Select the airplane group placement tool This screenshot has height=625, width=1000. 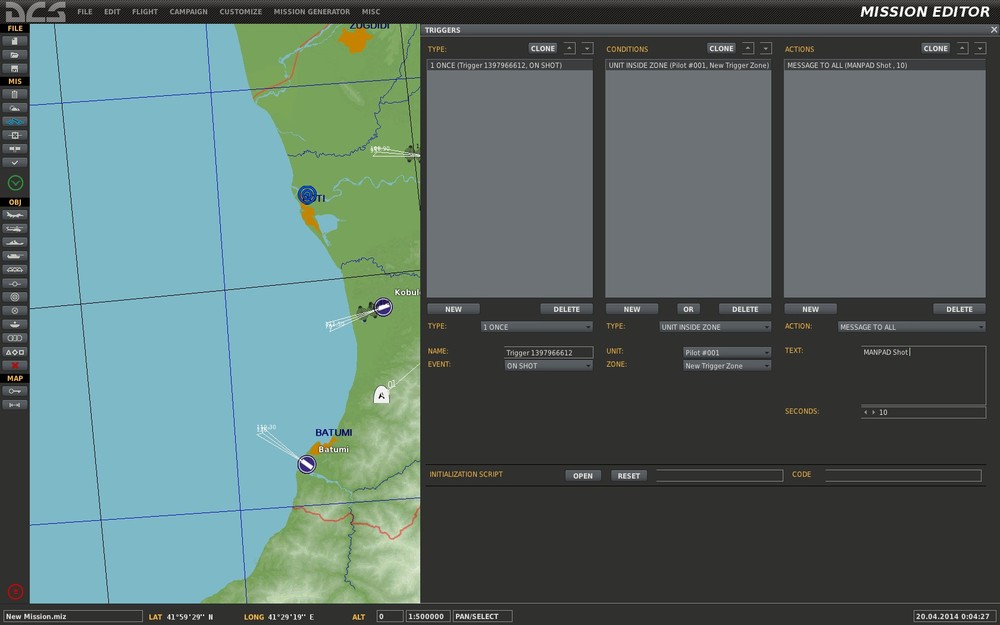[x=15, y=215]
